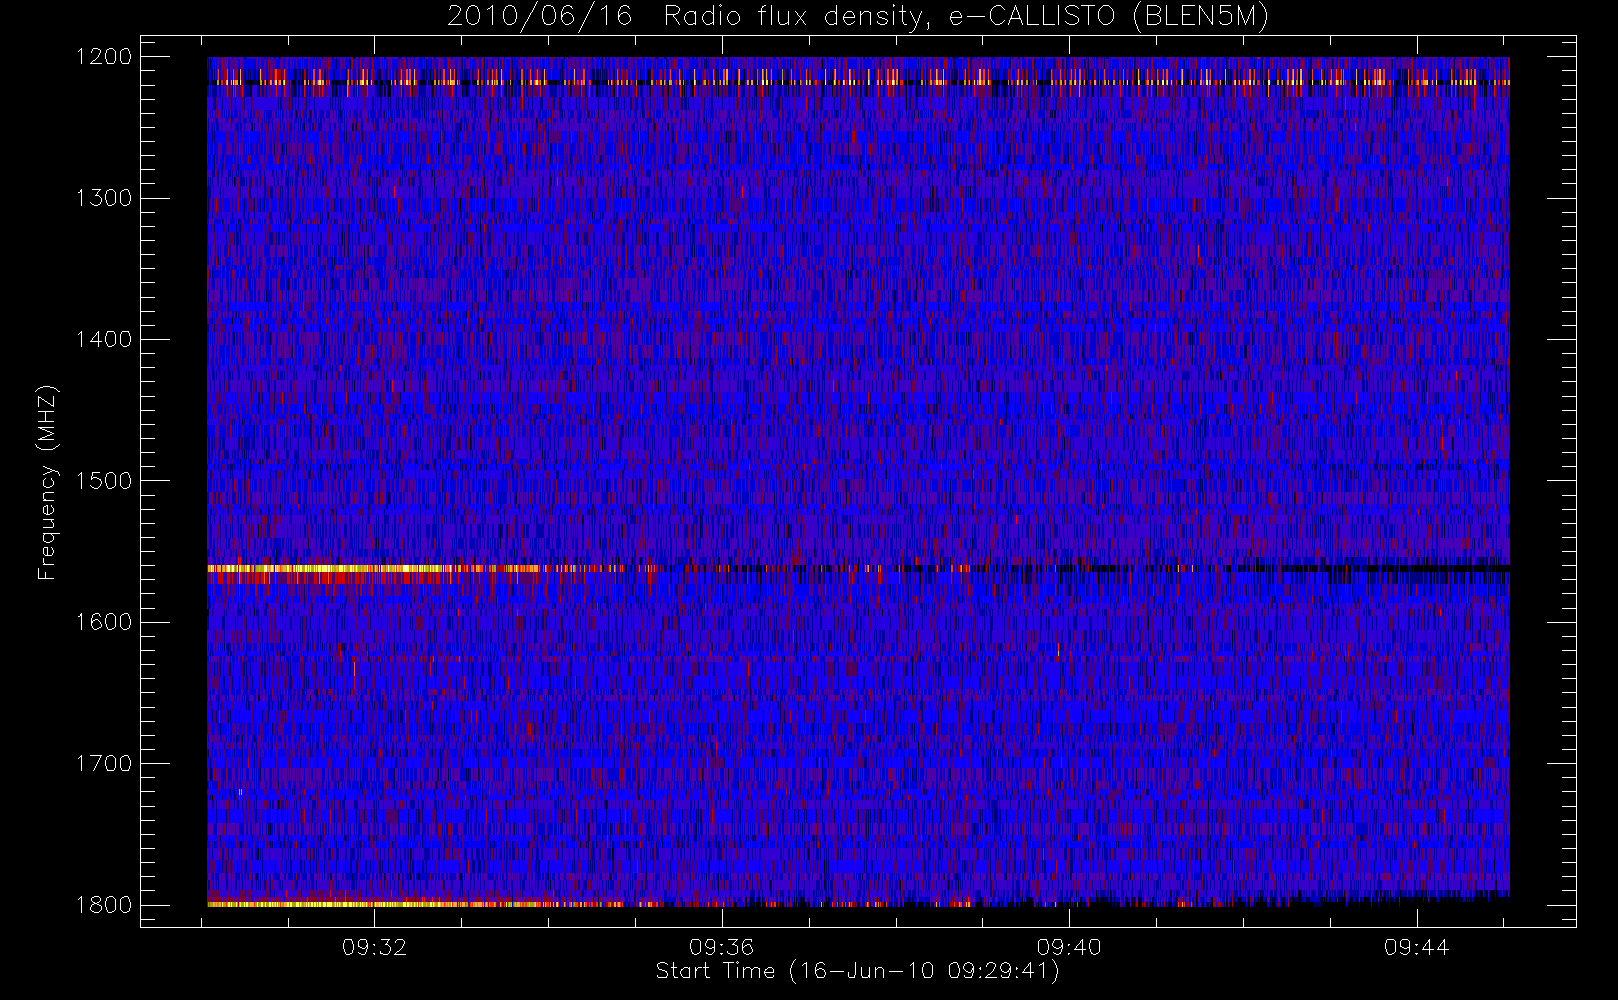Click the '09:40' time axis label
Screen dimensions: 1618x1000
point(1069,948)
